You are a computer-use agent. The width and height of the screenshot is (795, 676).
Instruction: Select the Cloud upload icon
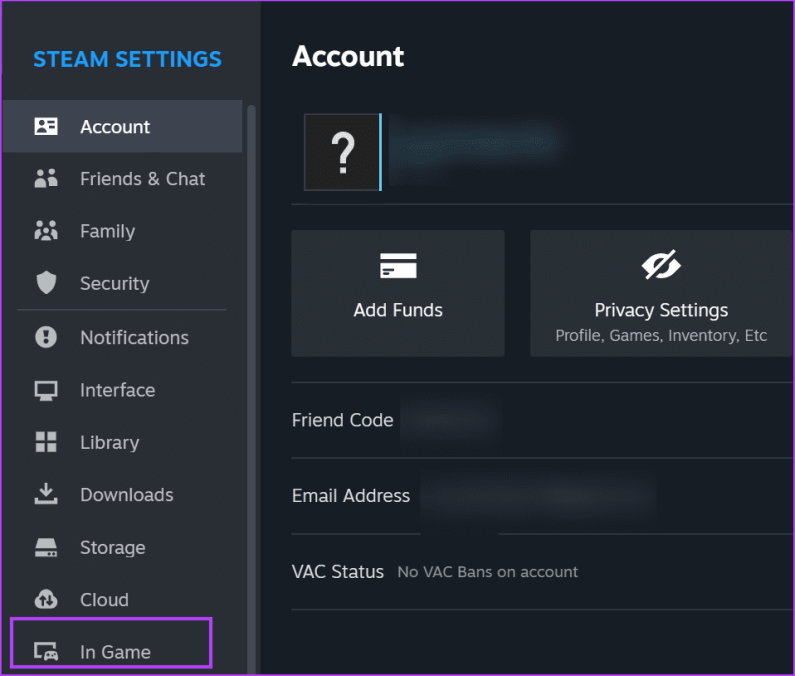[46, 599]
